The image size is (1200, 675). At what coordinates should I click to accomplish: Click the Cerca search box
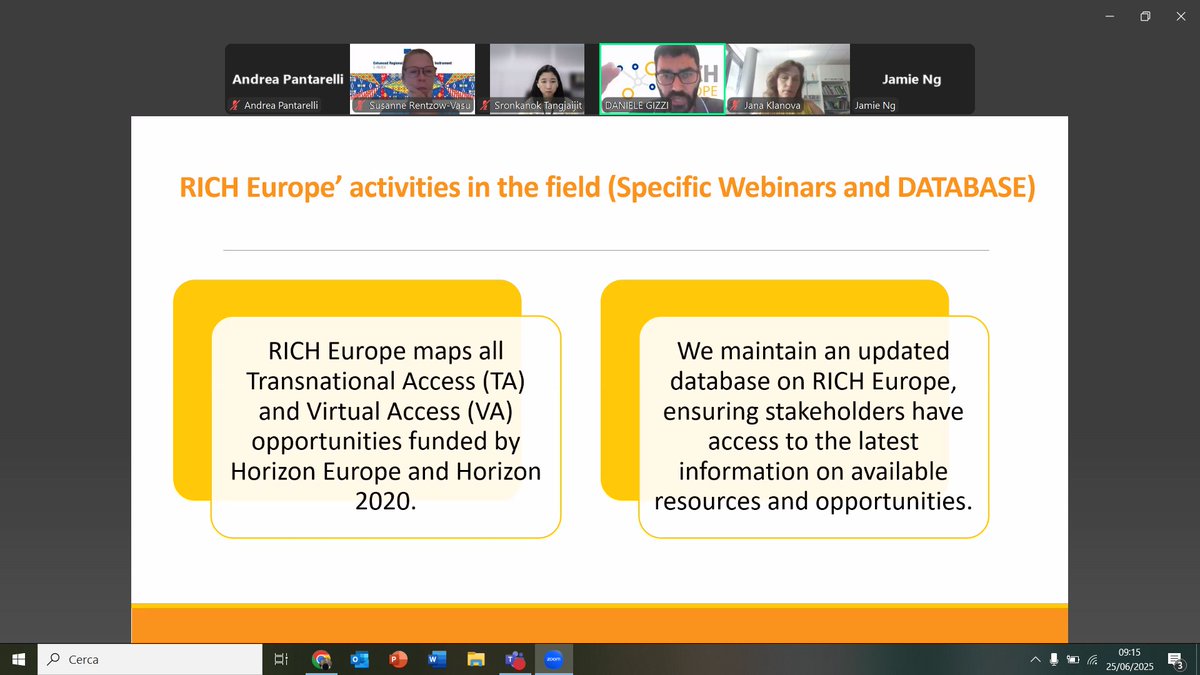pyautogui.click(x=150, y=659)
